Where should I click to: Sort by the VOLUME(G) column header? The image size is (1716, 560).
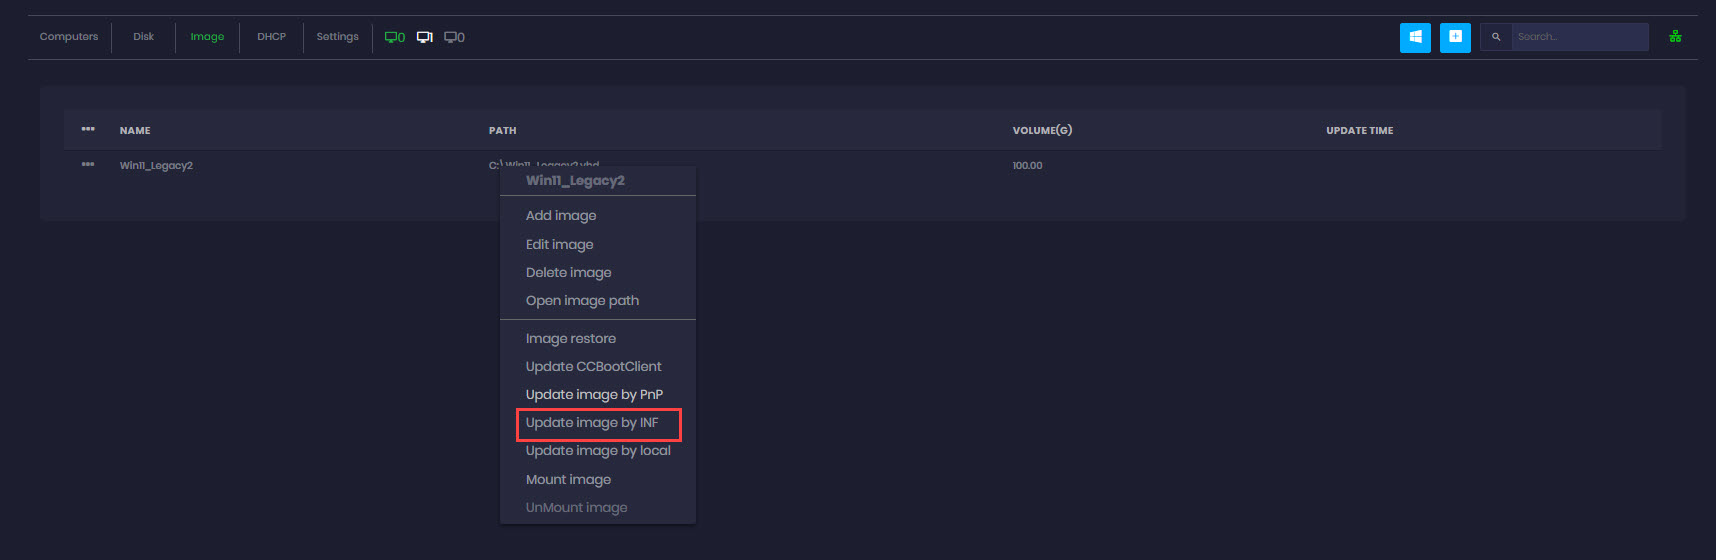click(1041, 131)
